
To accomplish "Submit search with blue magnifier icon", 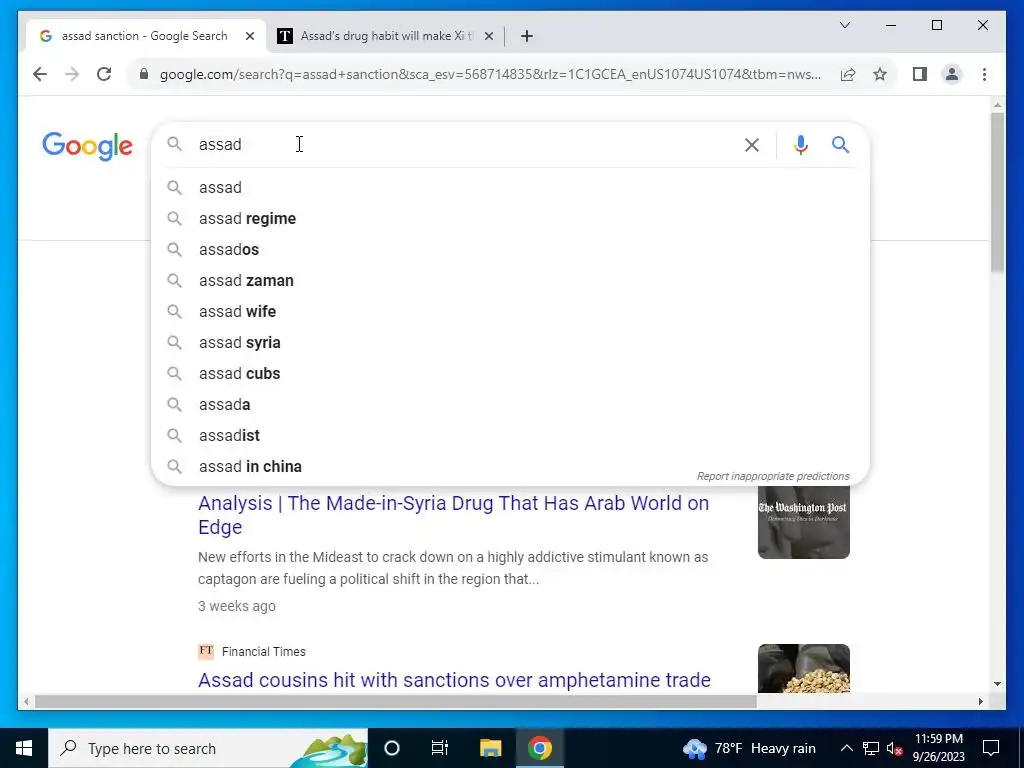I will [x=840, y=144].
